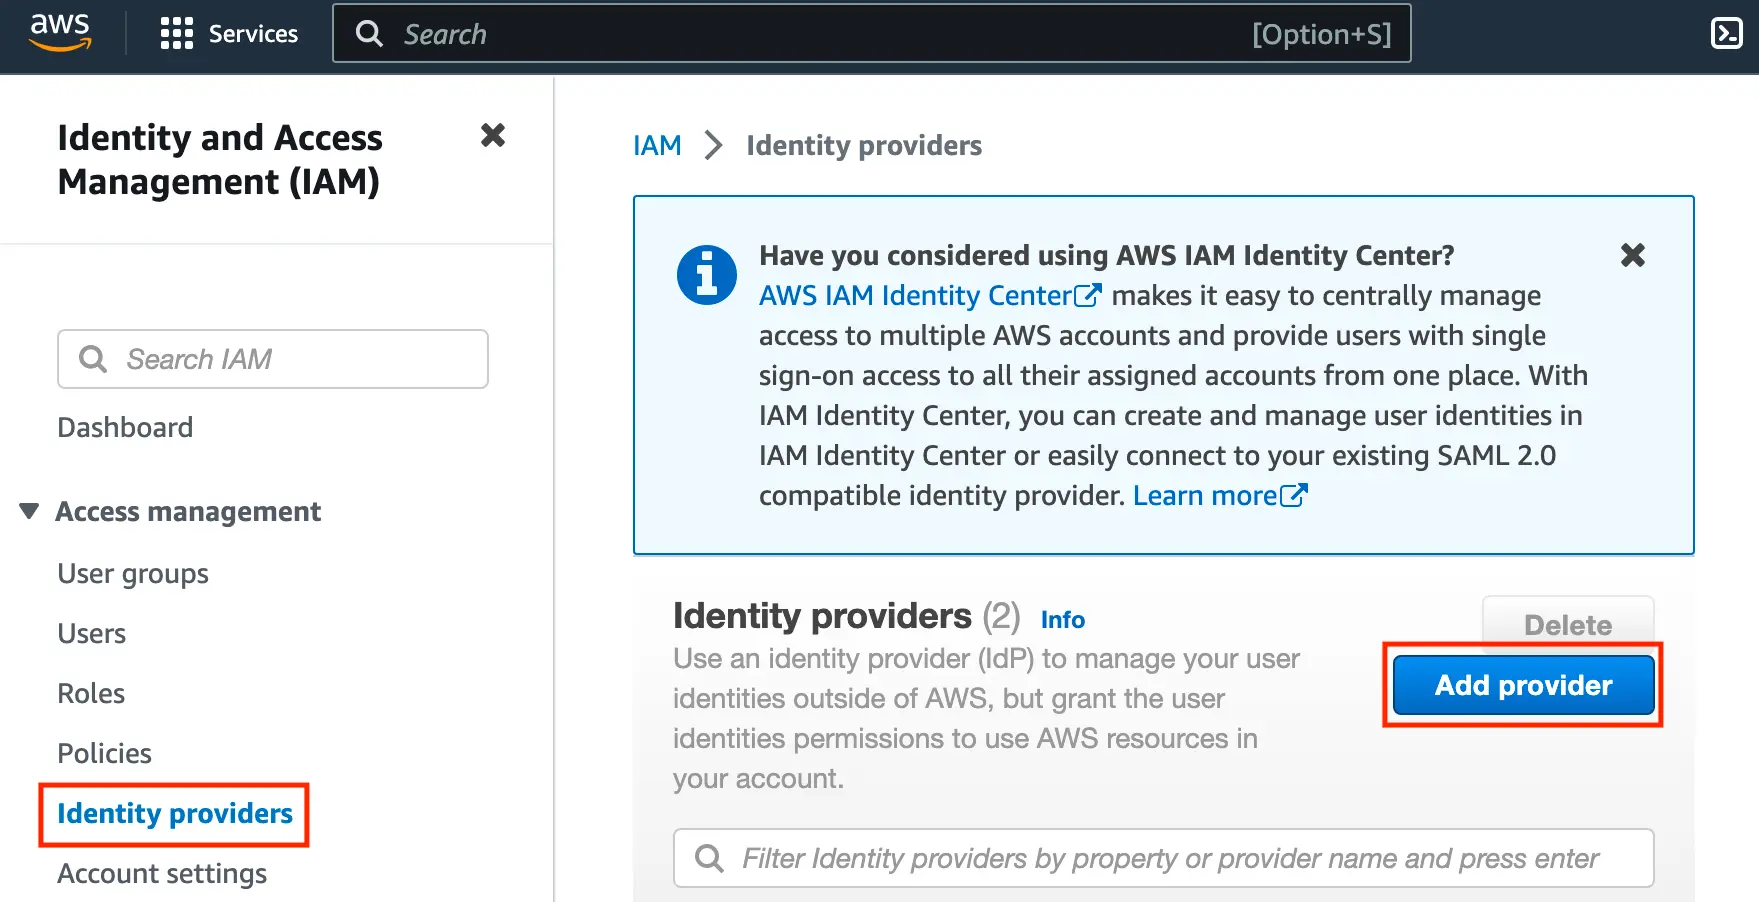
Task: Select Dashboard in the sidebar
Action: click(125, 428)
